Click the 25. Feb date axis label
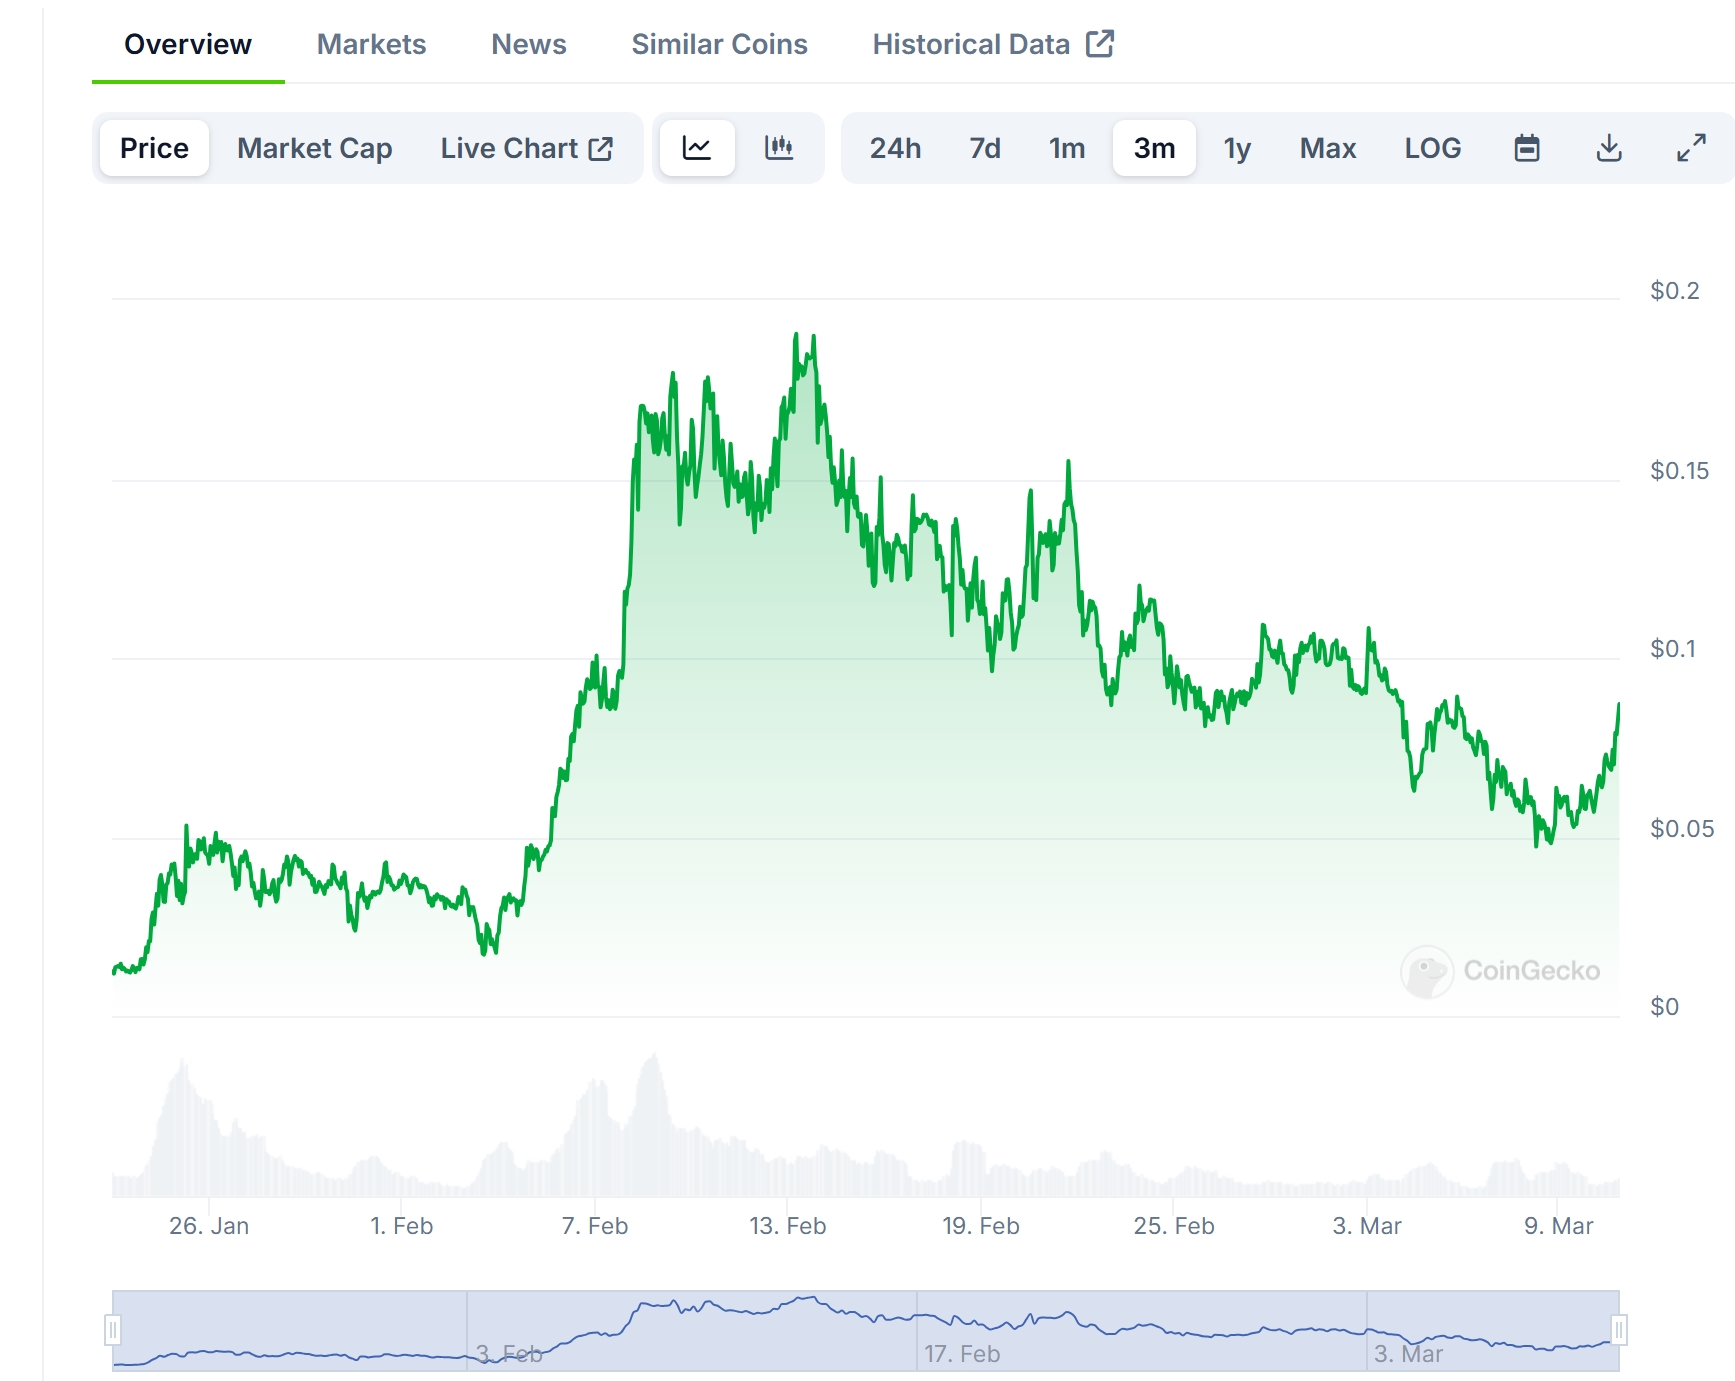 tap(1174, 1226)
